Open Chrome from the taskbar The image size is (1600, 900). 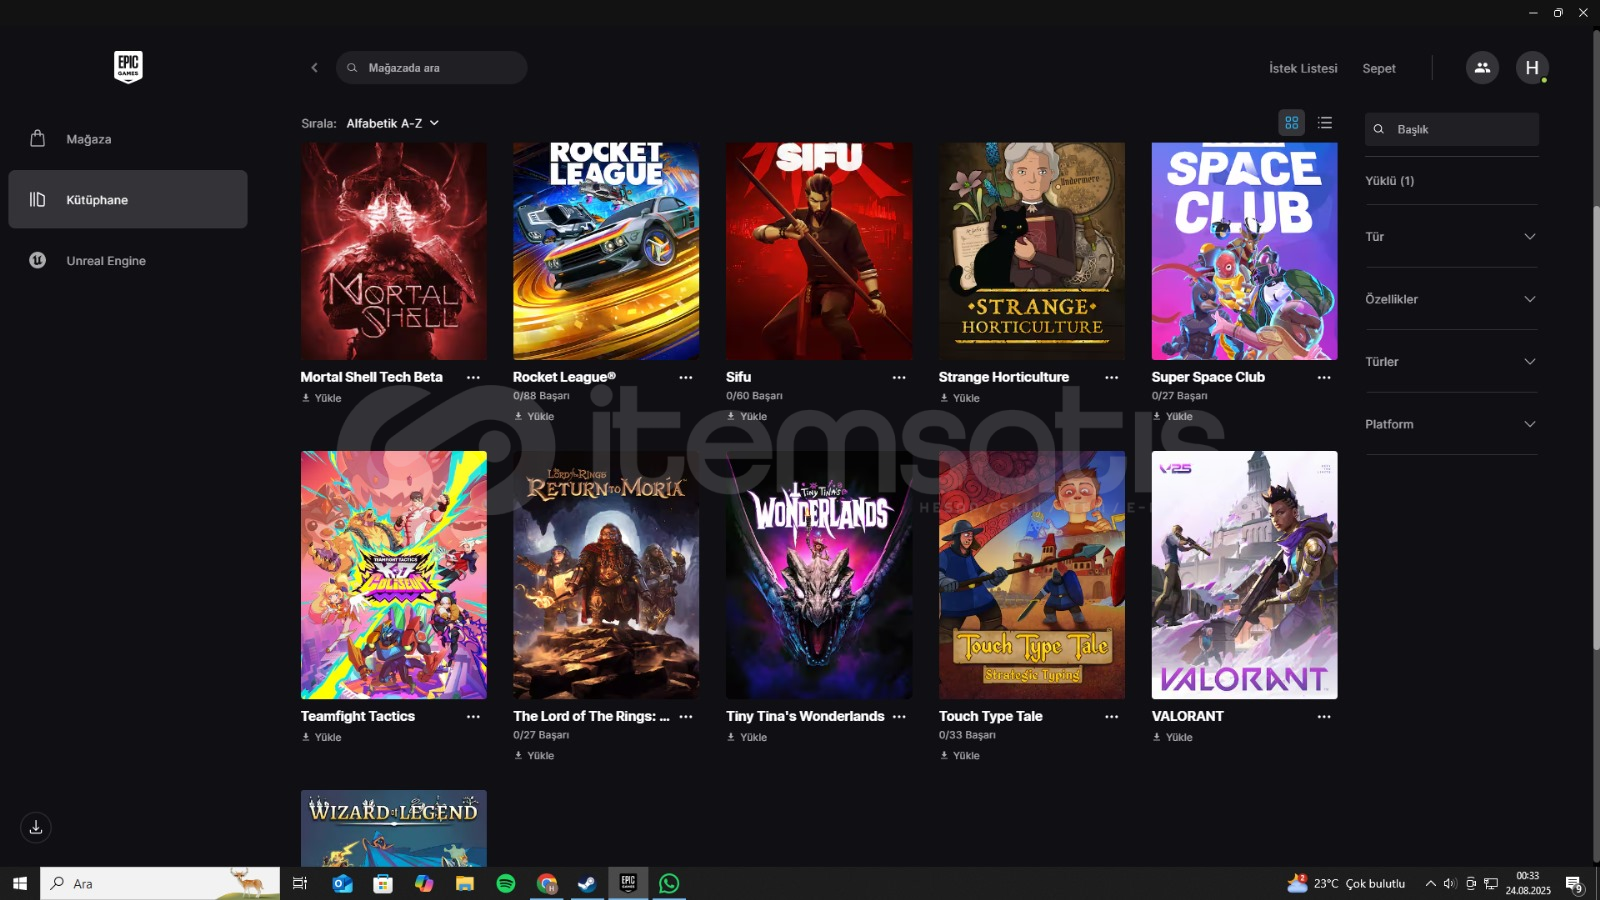click(x=547, y=883)
